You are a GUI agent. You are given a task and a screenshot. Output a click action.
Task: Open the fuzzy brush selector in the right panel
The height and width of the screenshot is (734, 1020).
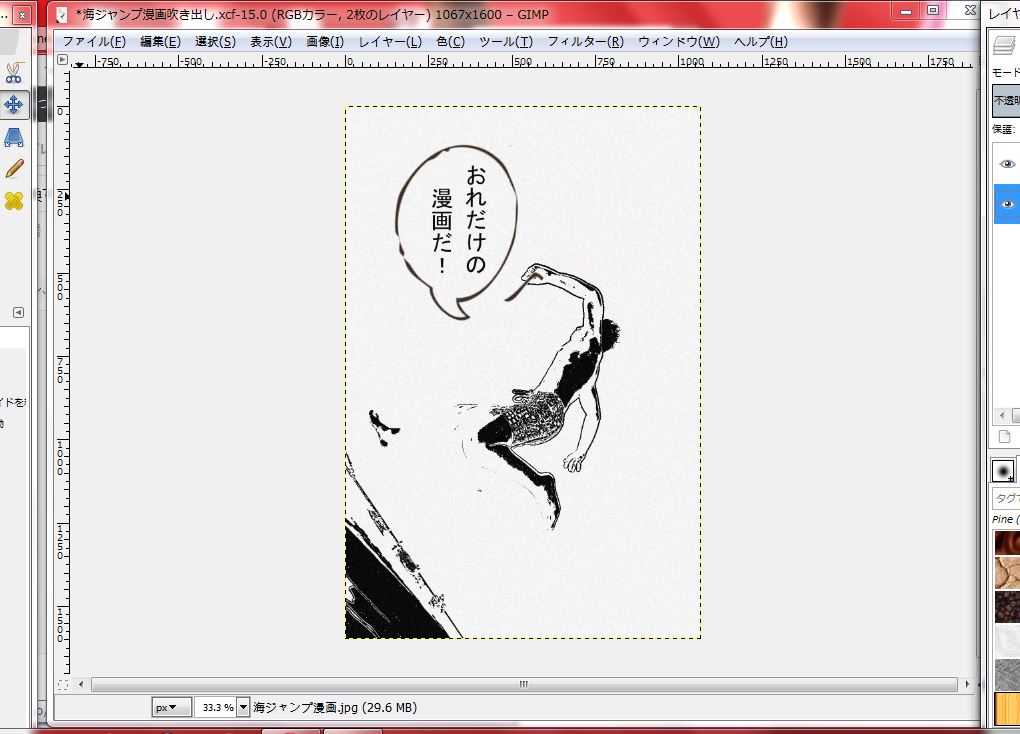coord(1003,469)
